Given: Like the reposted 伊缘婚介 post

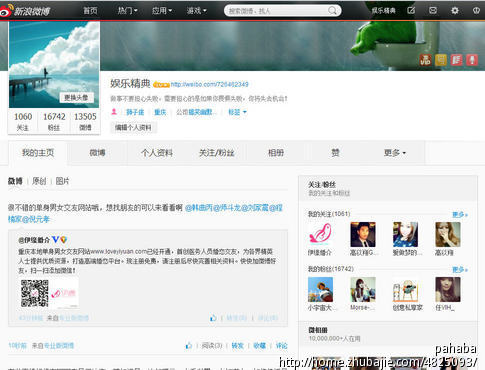Looking at the screenshot, I should click(213, 318).
